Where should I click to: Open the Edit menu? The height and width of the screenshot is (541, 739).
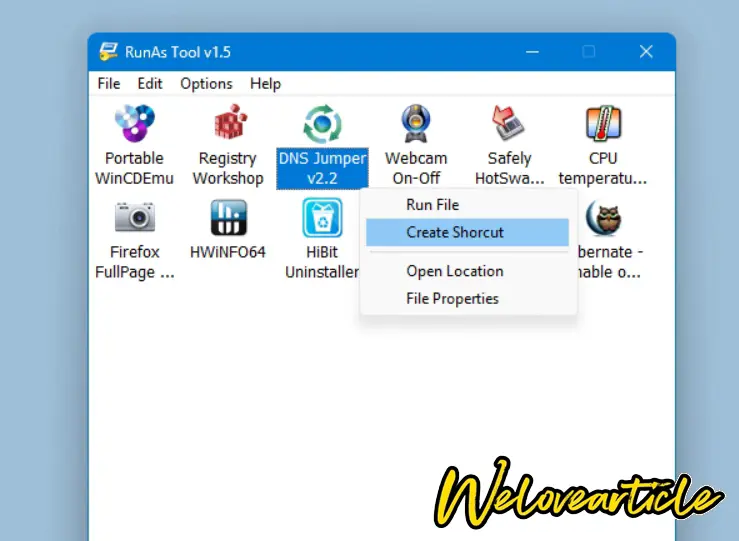click(x=150, y=84)
